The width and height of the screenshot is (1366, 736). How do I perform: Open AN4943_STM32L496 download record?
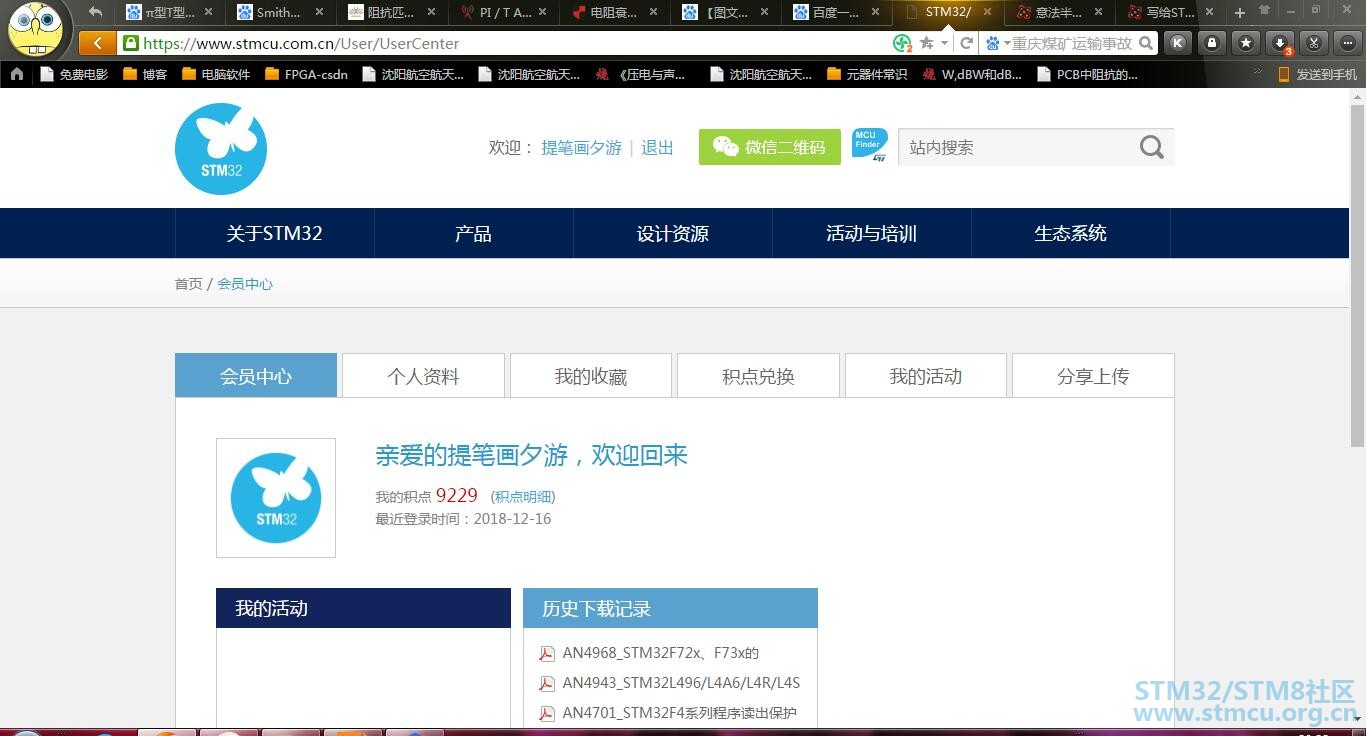coord(681,683)
